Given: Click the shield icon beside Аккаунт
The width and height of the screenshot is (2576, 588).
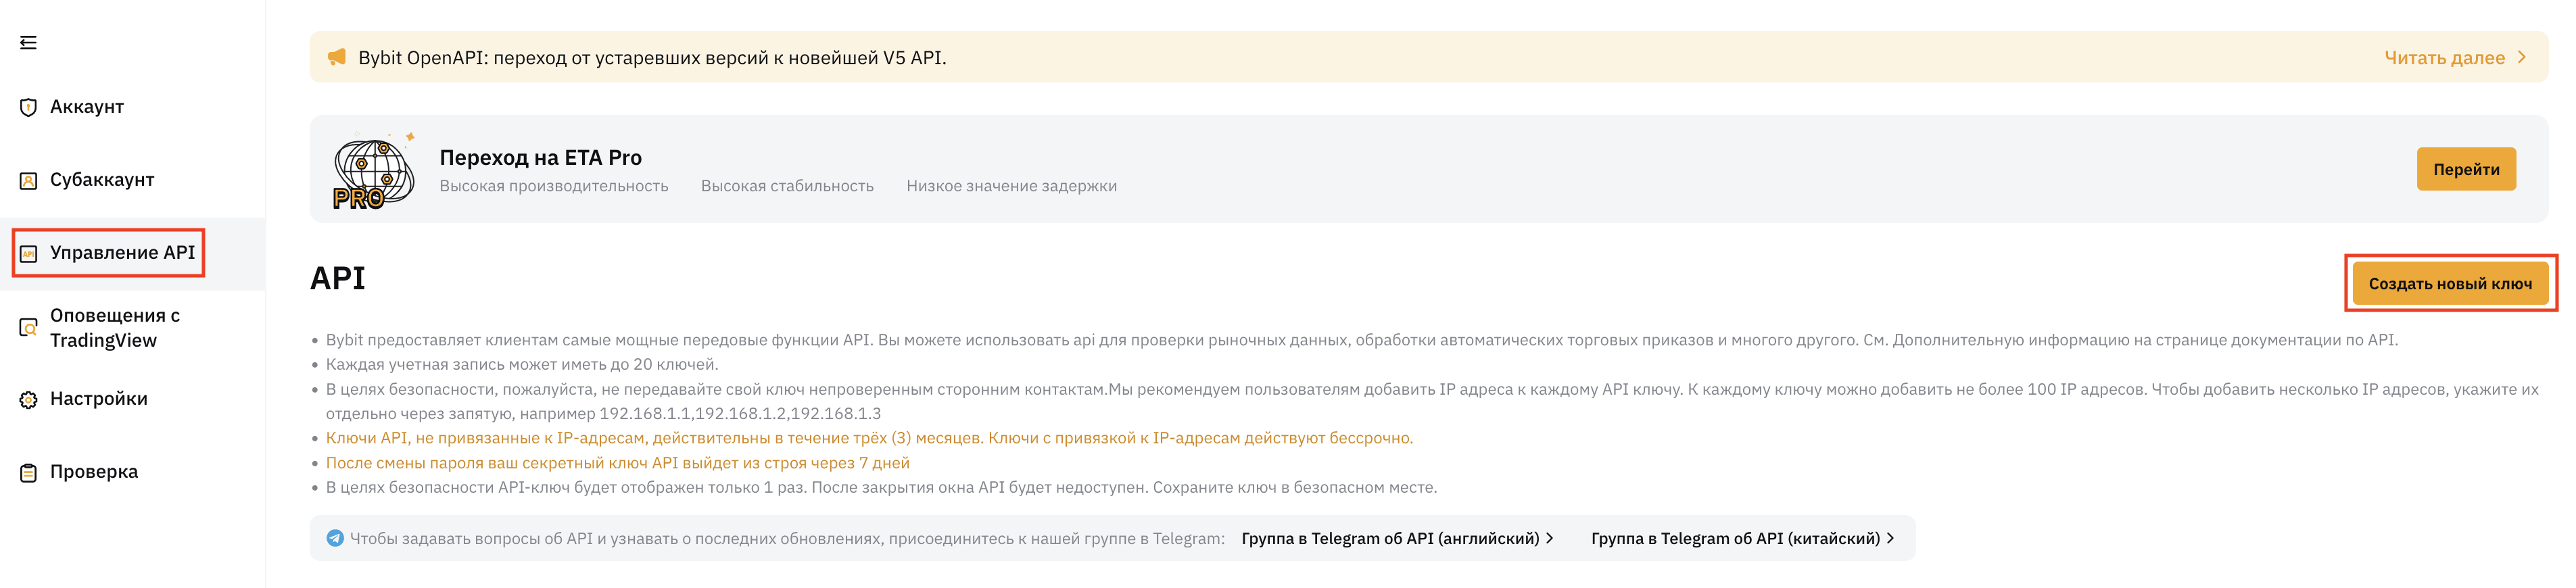Looking at the screenshot, I should pyautogui.click(x=28, y=107).
